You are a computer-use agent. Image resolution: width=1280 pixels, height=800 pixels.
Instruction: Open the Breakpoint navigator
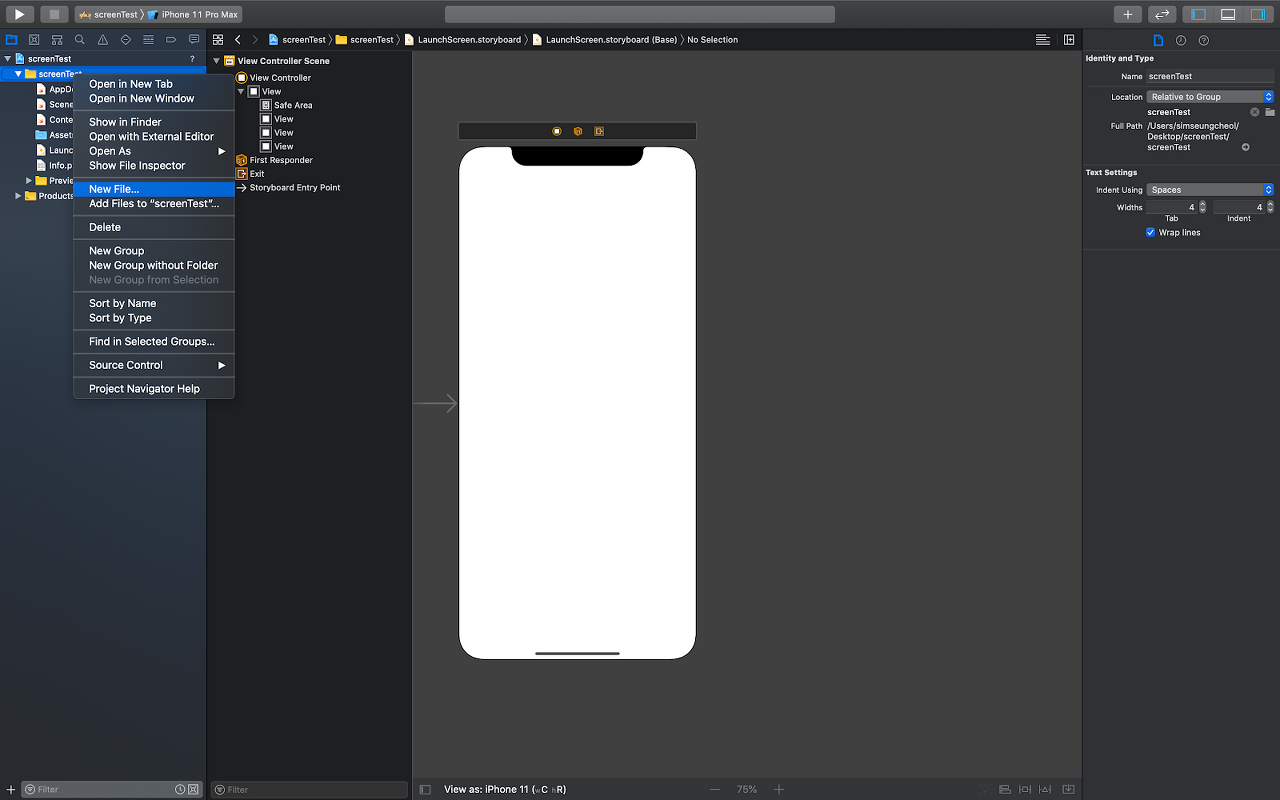[172, 40]
